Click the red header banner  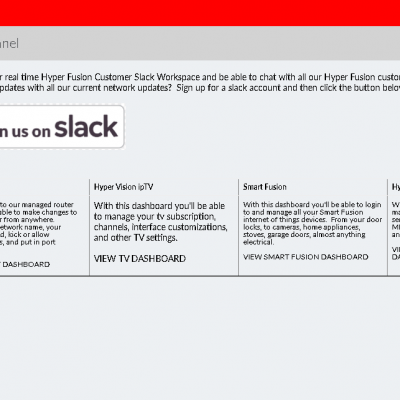(200, 13)
